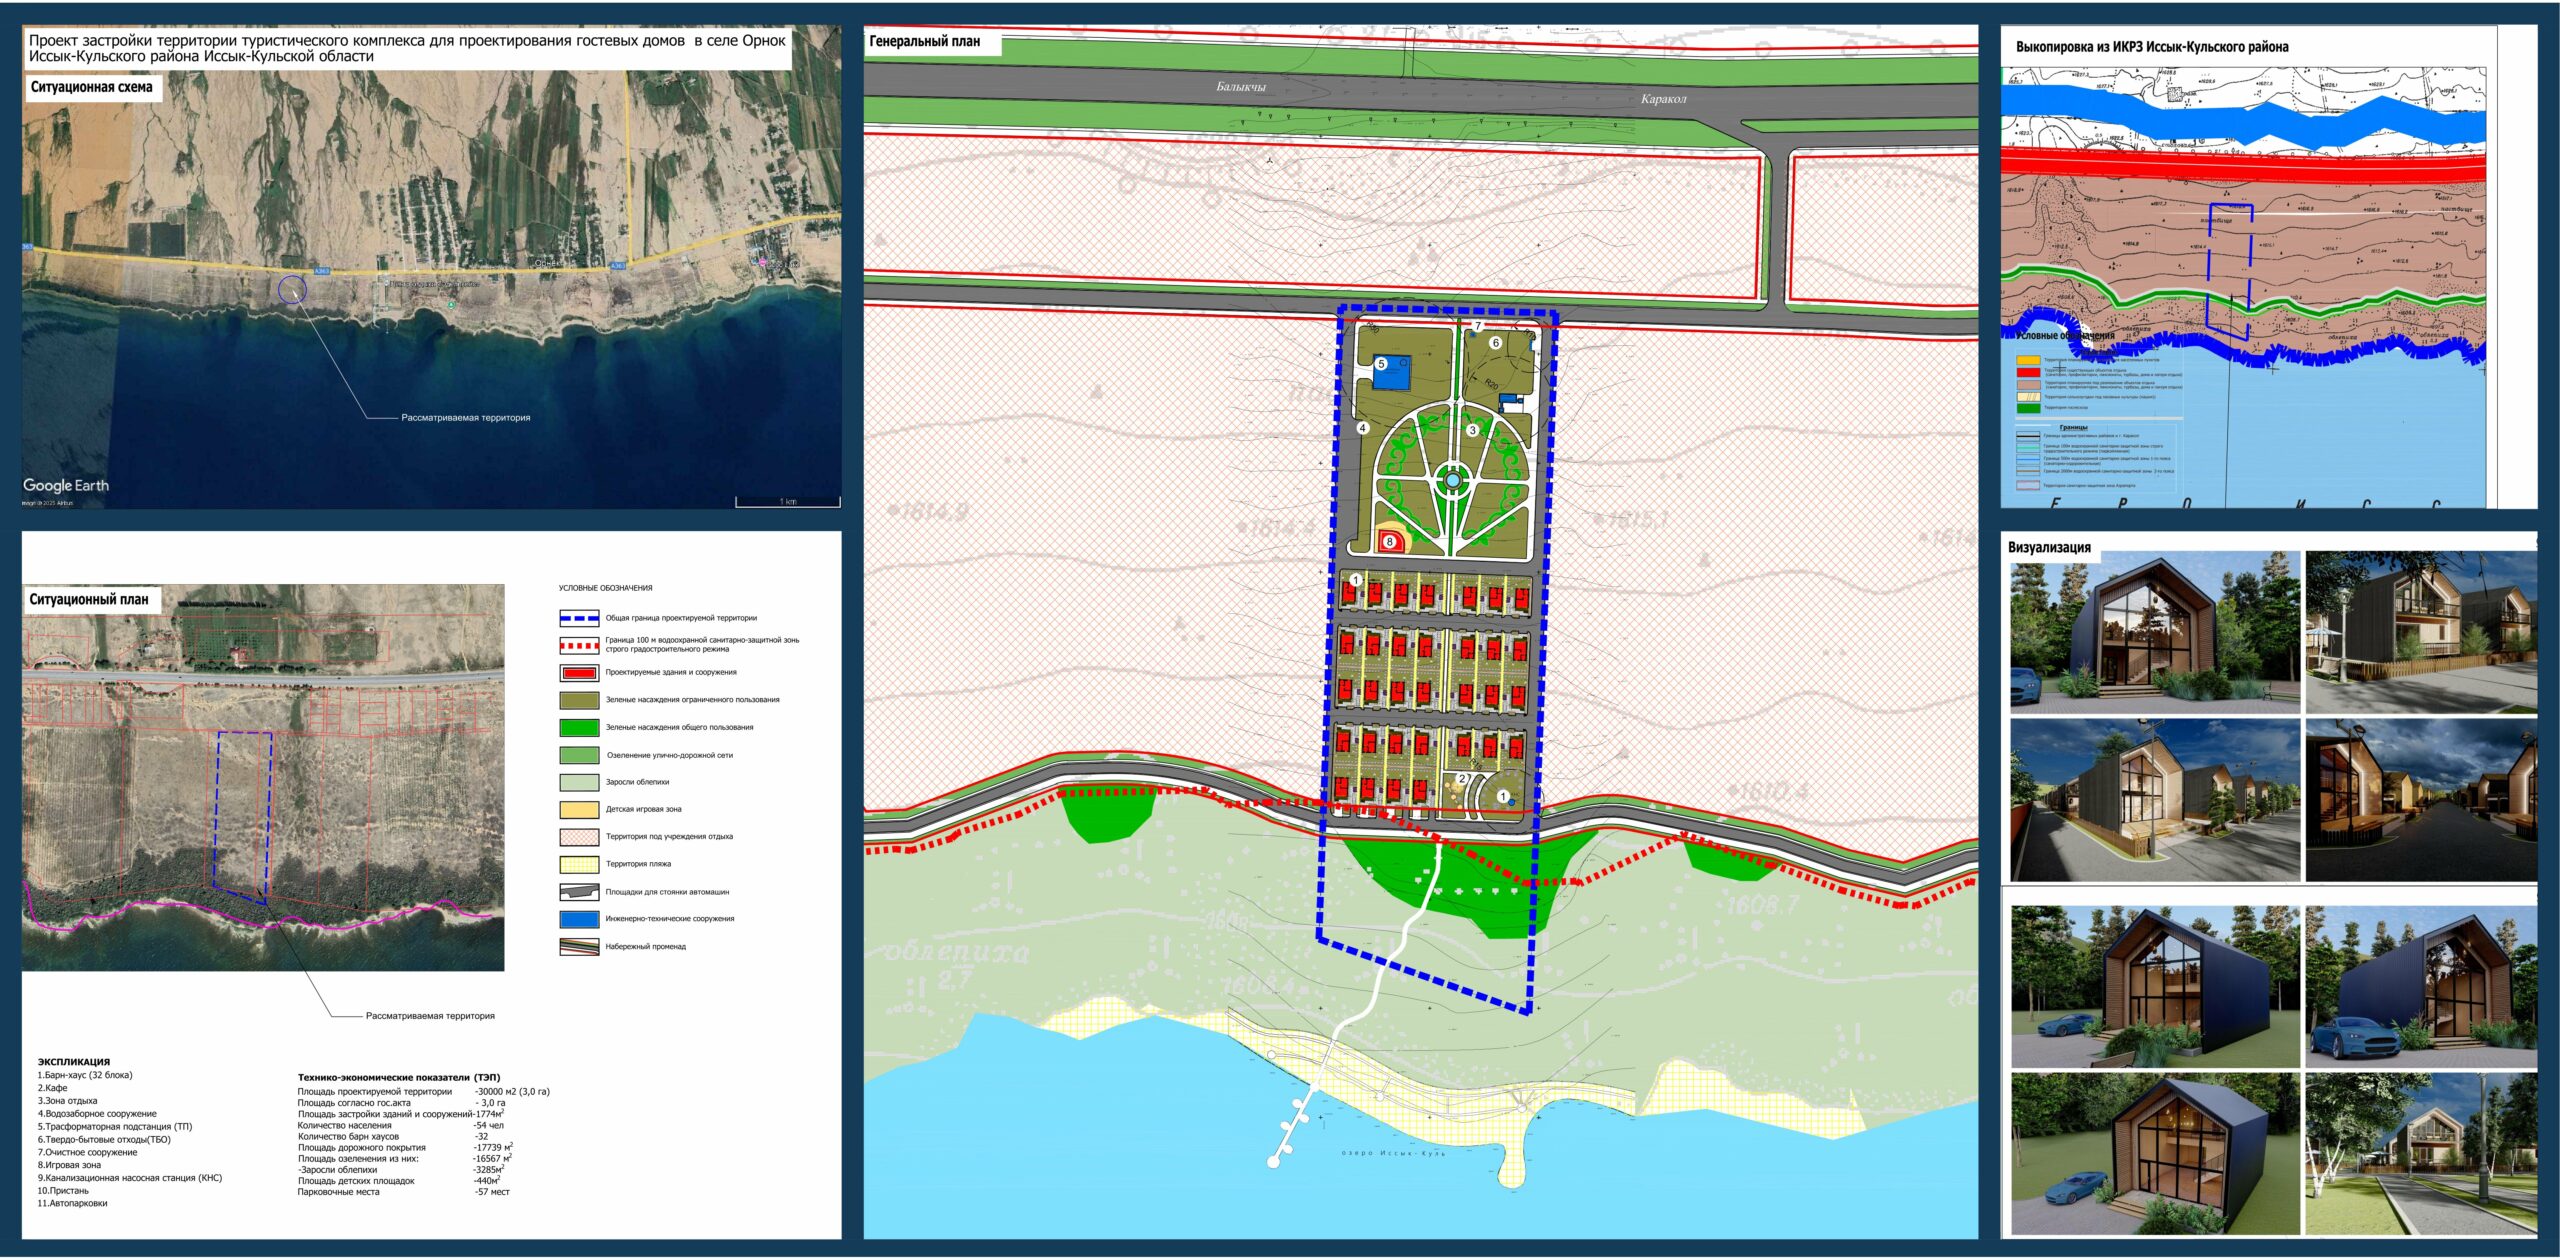Screen dimensions: 2560x1260
Task: Click the 'Территория пляжа' yellow legend swatch
Action: point(579,864)
